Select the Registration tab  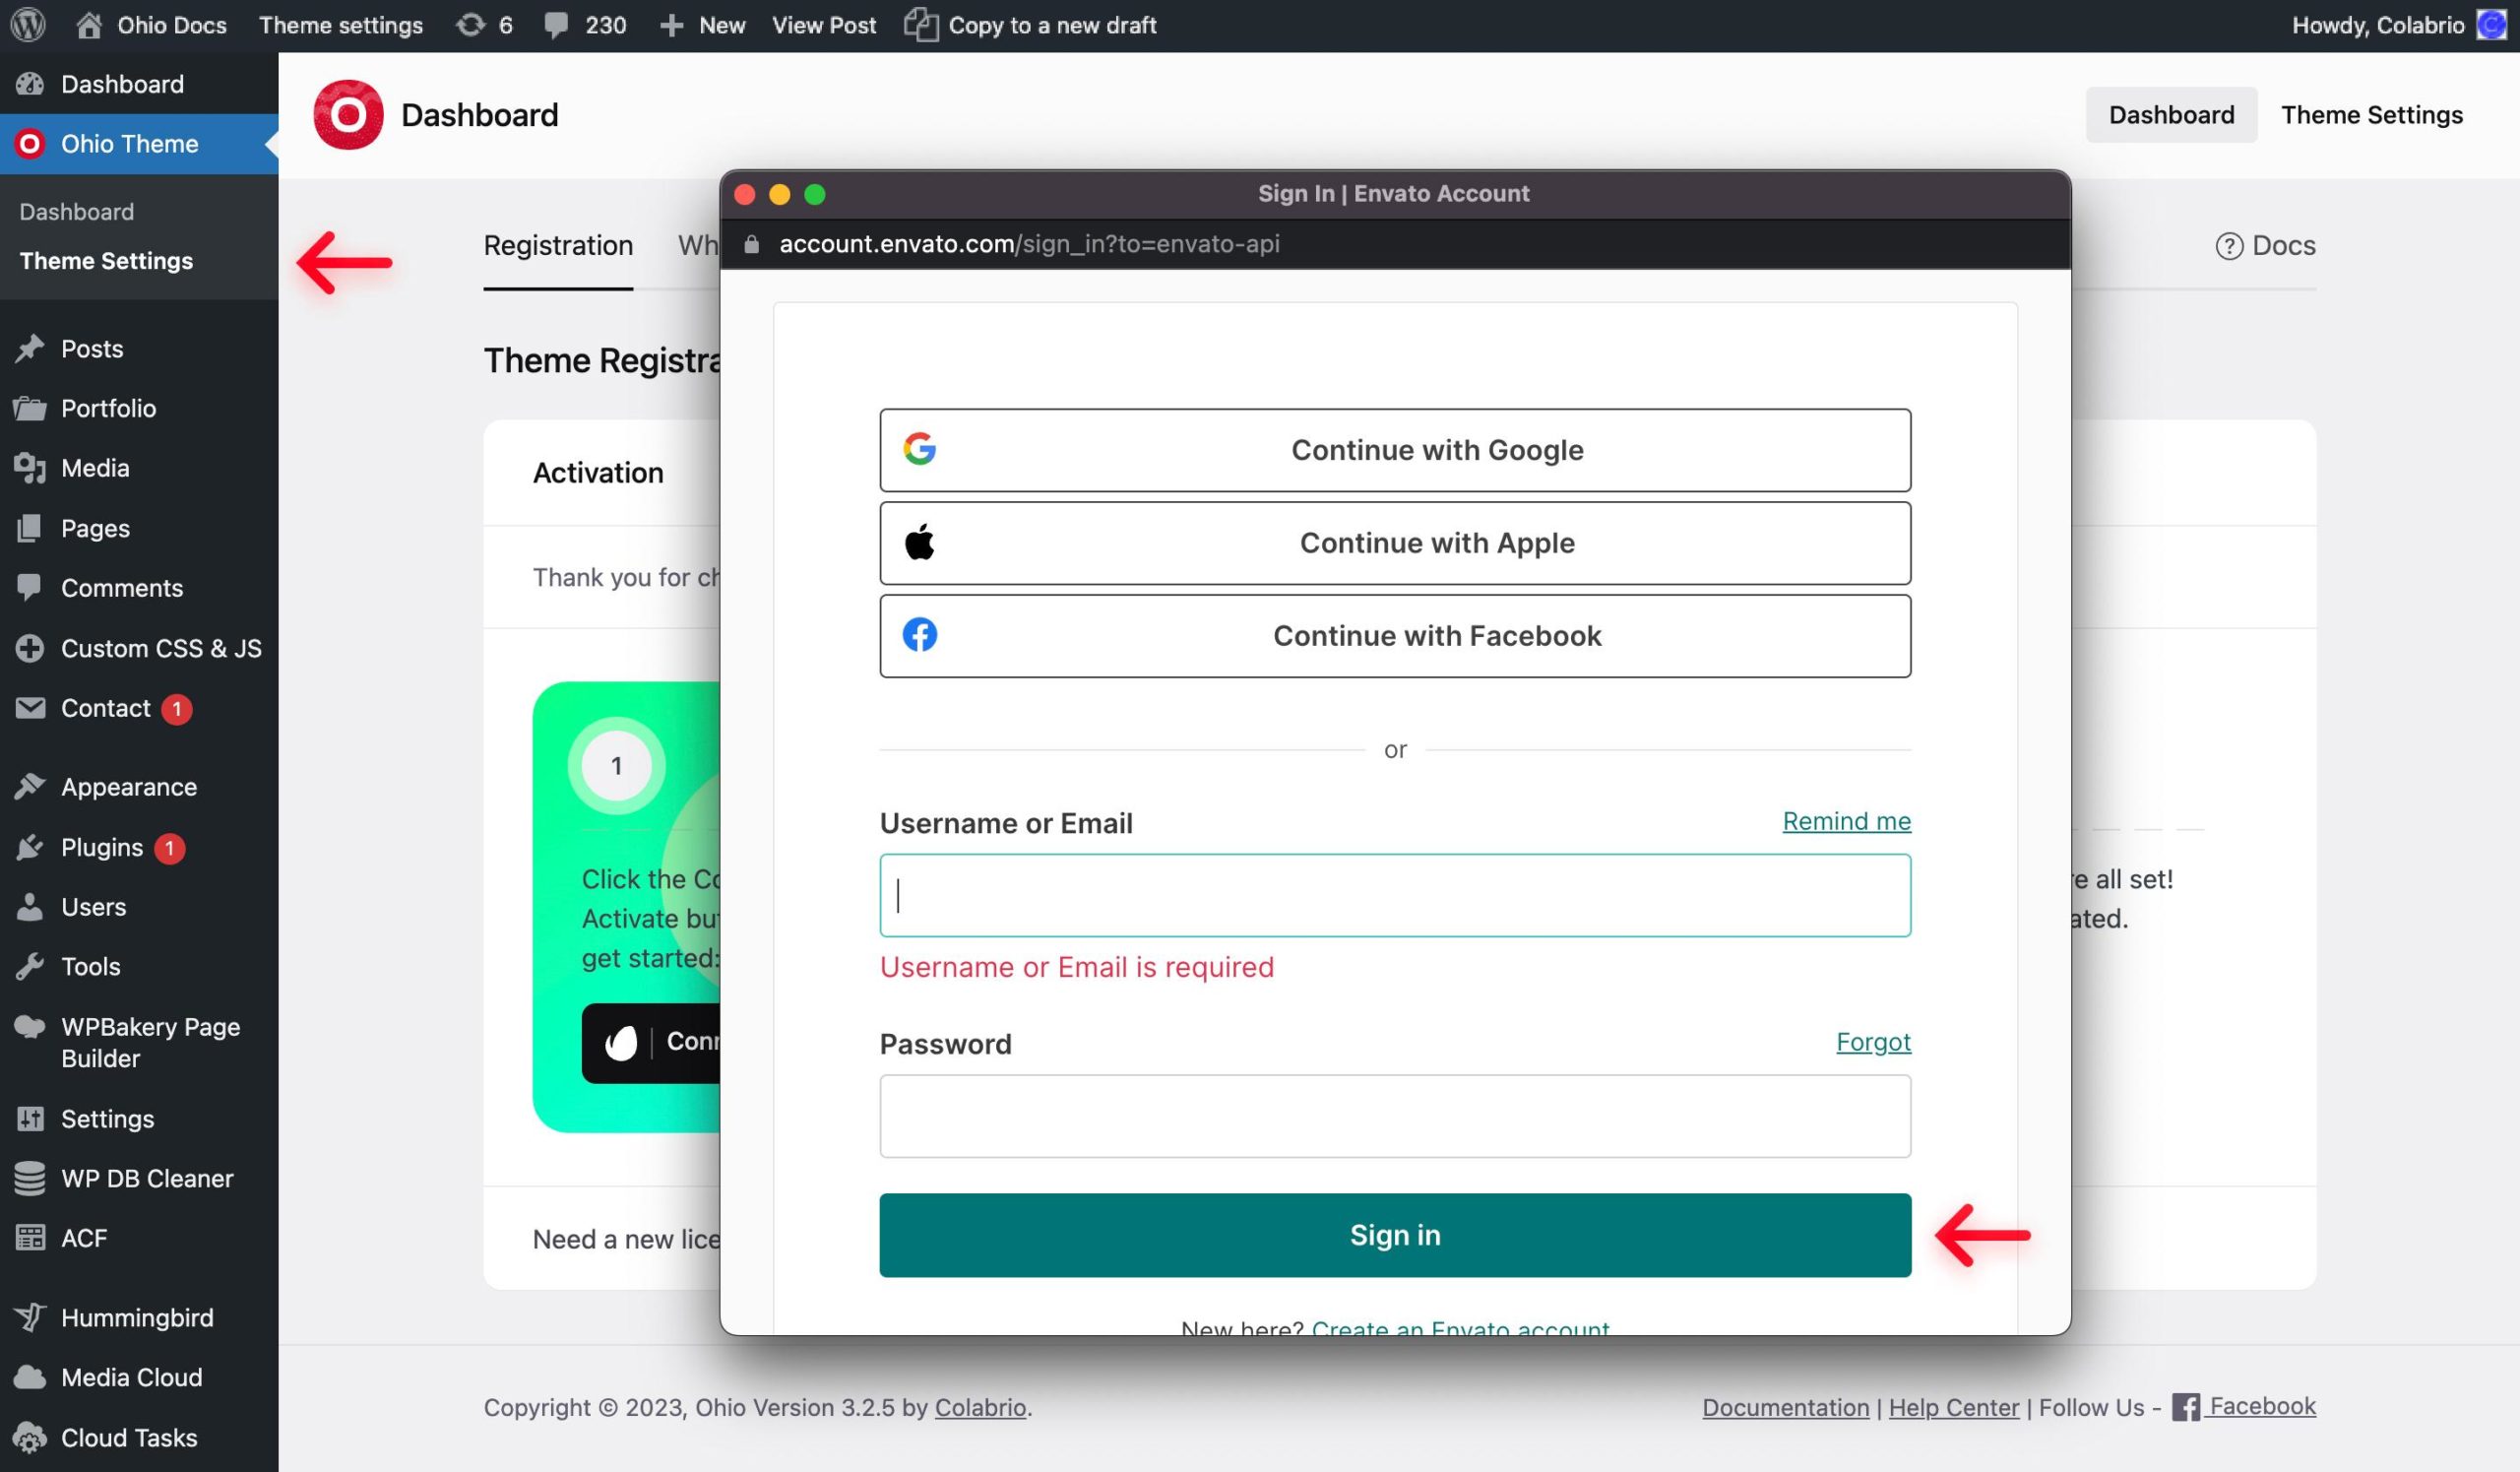(558, 246)
